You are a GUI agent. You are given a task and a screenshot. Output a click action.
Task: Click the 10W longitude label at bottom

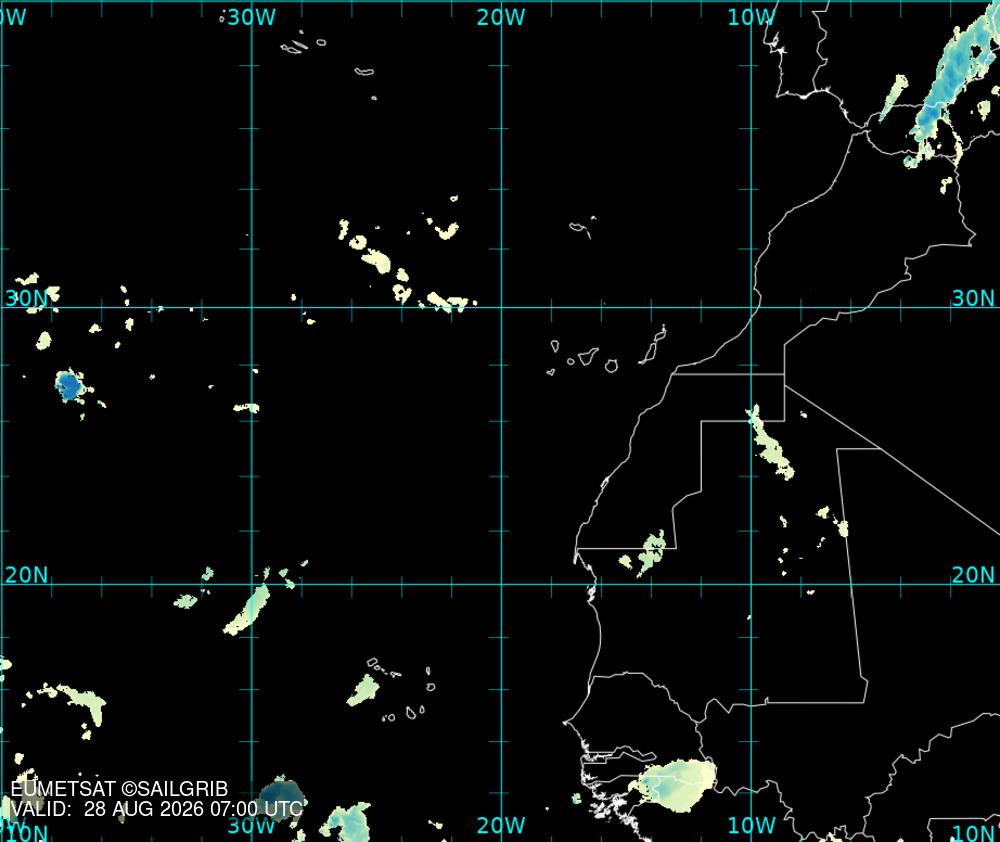tap(751, 825)
